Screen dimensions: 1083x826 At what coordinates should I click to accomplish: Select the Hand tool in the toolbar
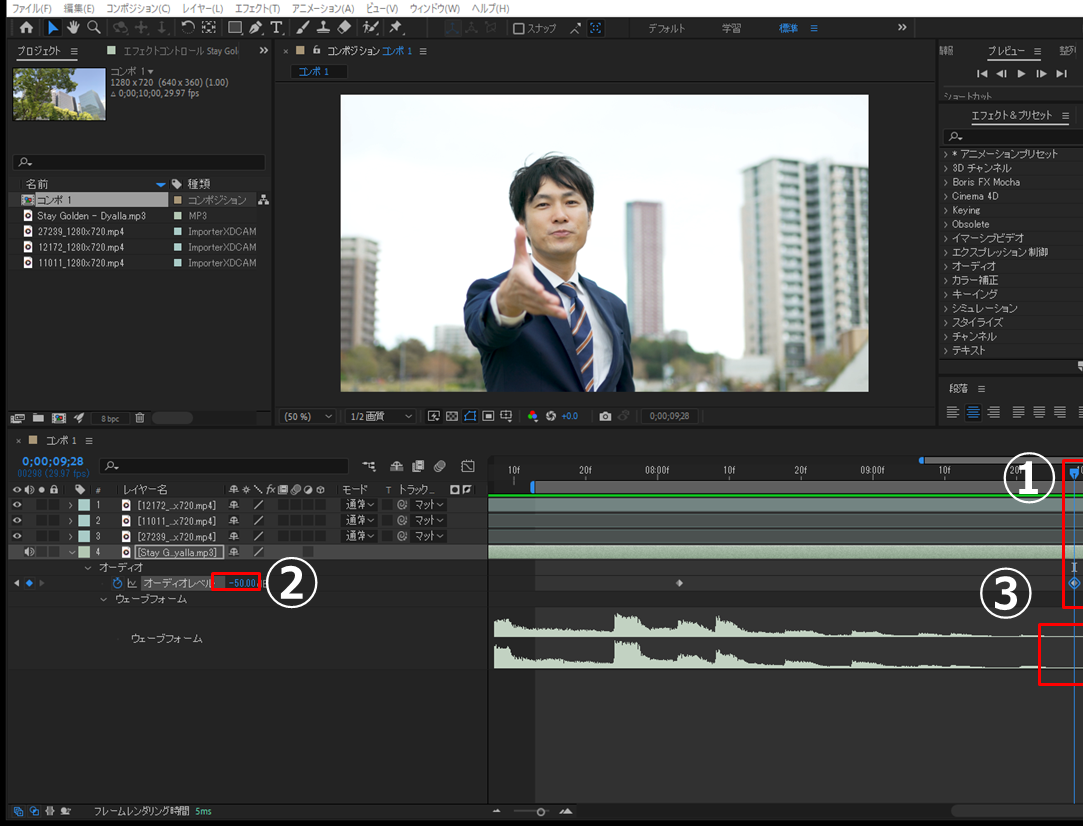click(x=73, y=28)
